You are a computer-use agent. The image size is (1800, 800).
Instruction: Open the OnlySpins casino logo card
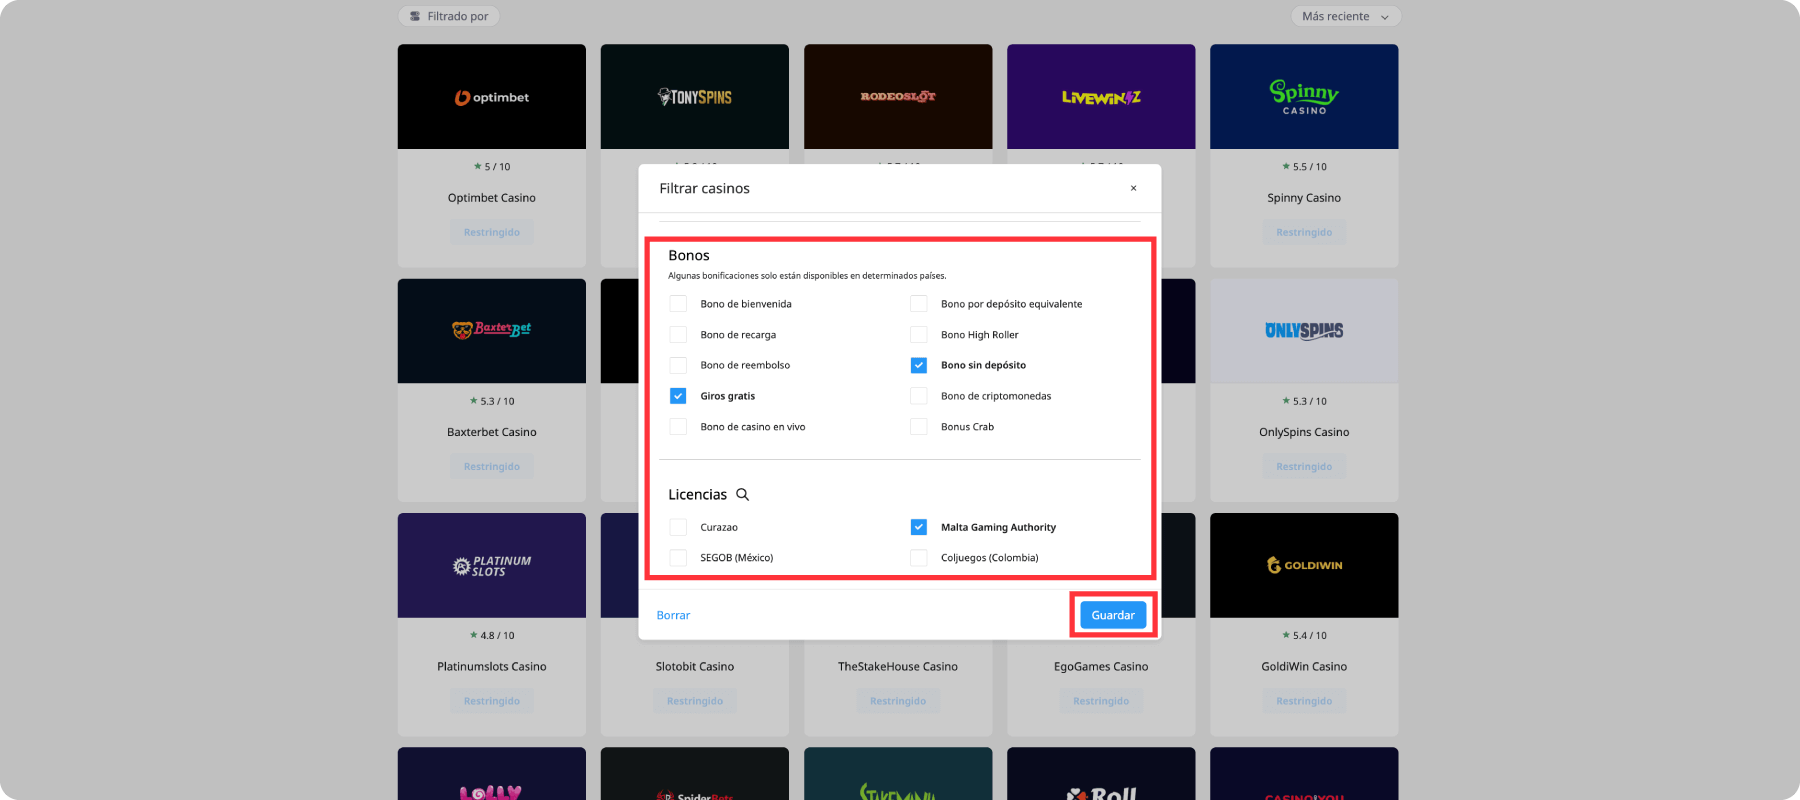[x=1304, y=331]
